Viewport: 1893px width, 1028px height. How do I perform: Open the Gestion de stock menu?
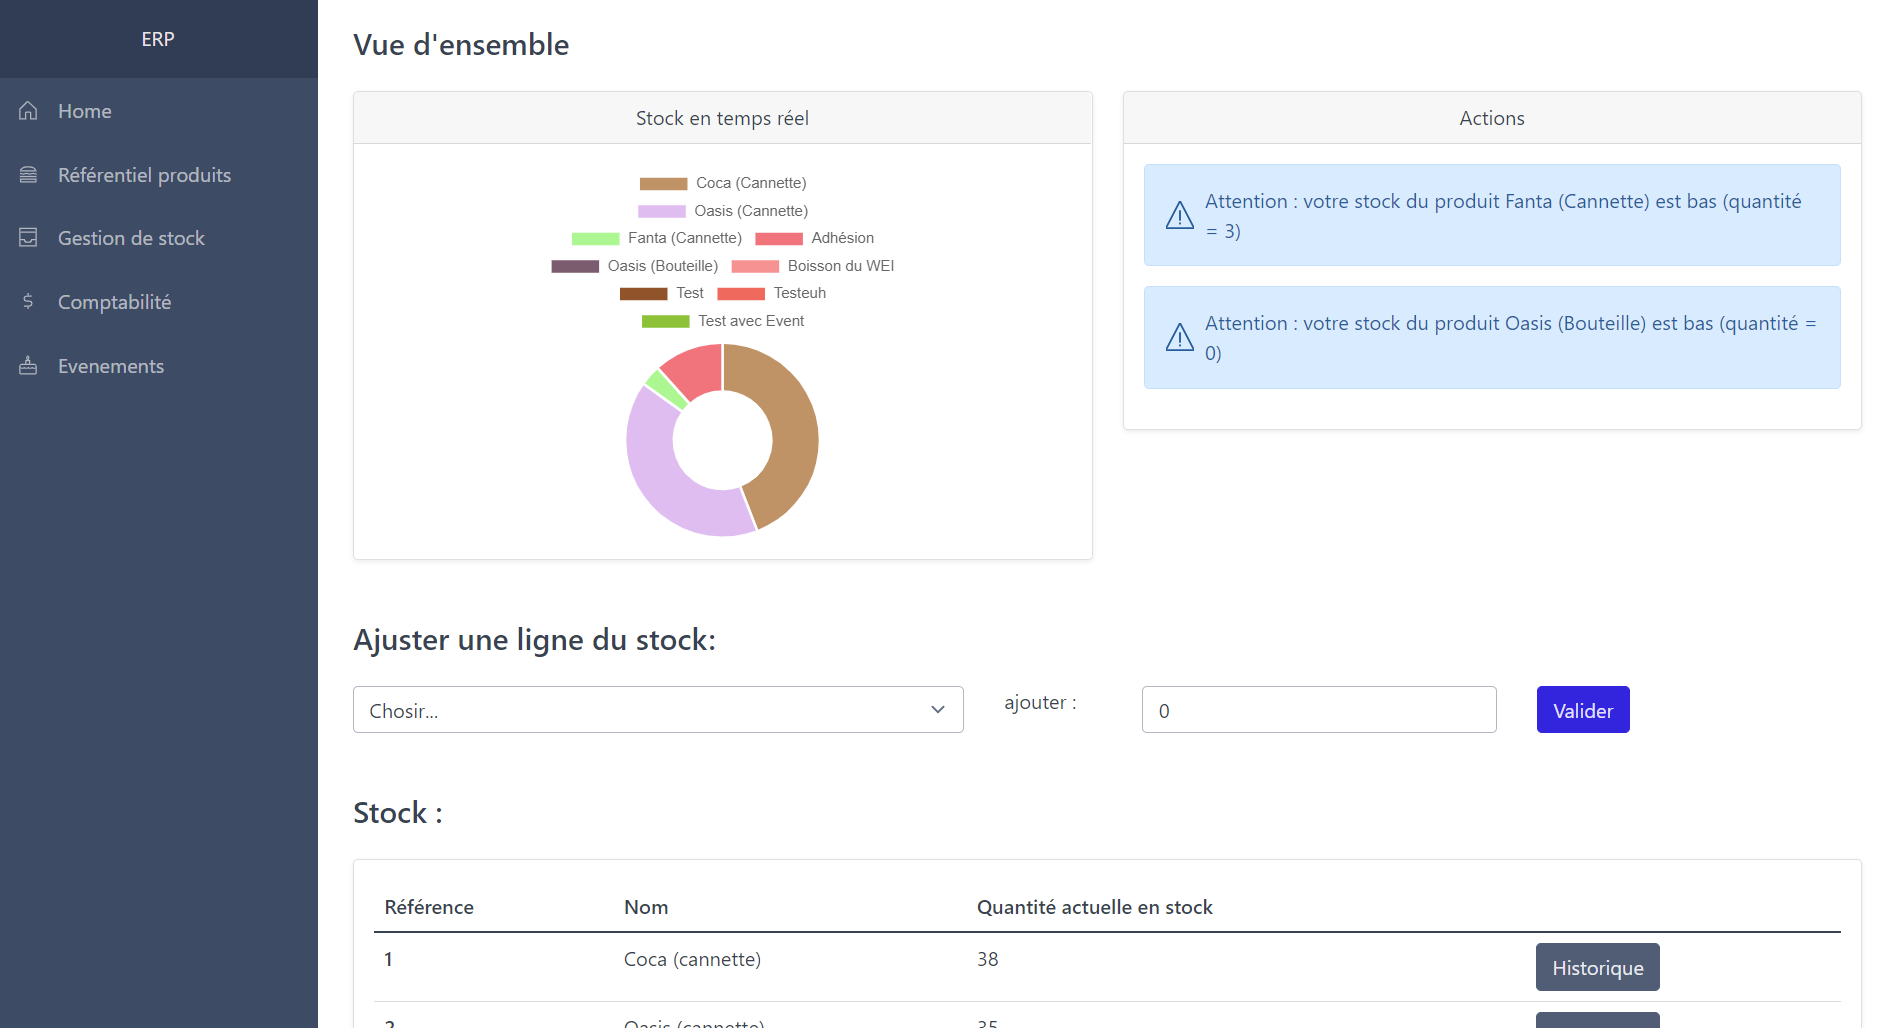point(131,238)
